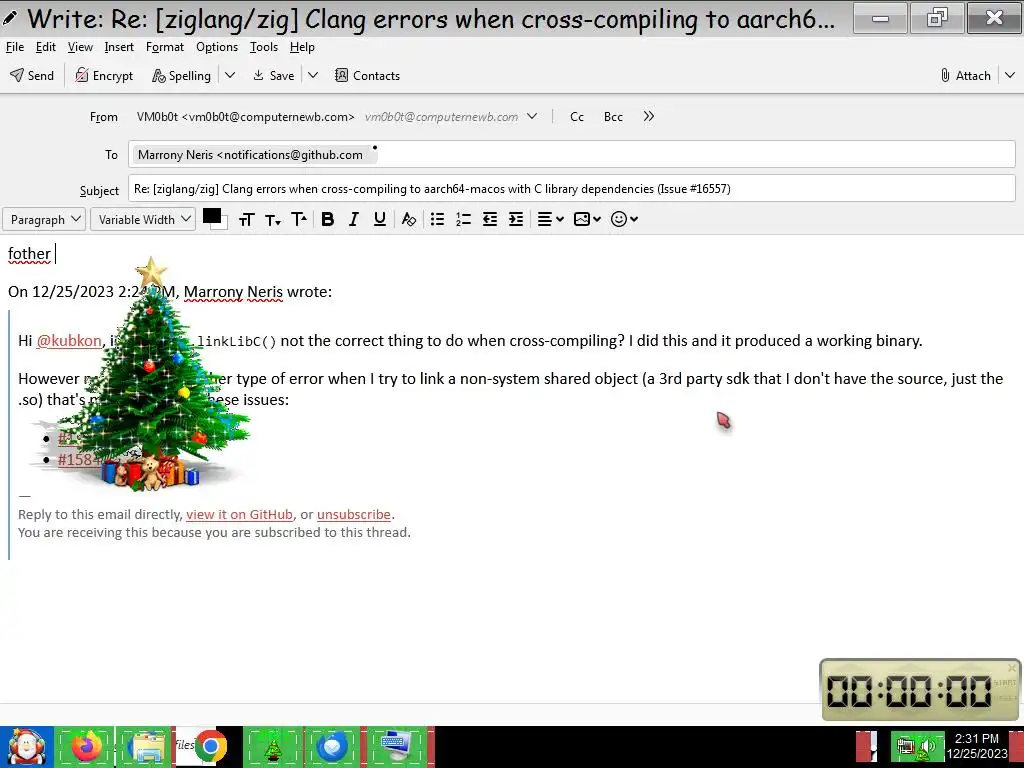Add a Cc address field

pyautogui.click(x=577, y=117)
